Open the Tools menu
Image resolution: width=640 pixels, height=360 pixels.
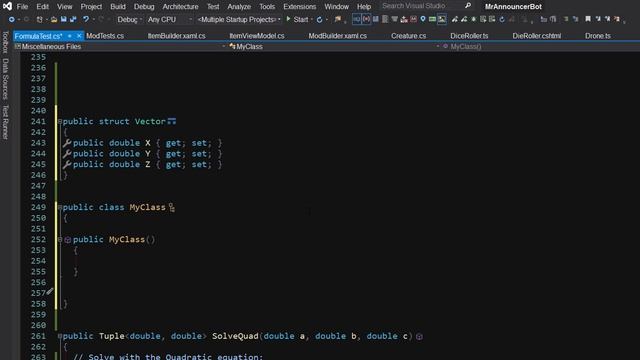tap(267, 7)
